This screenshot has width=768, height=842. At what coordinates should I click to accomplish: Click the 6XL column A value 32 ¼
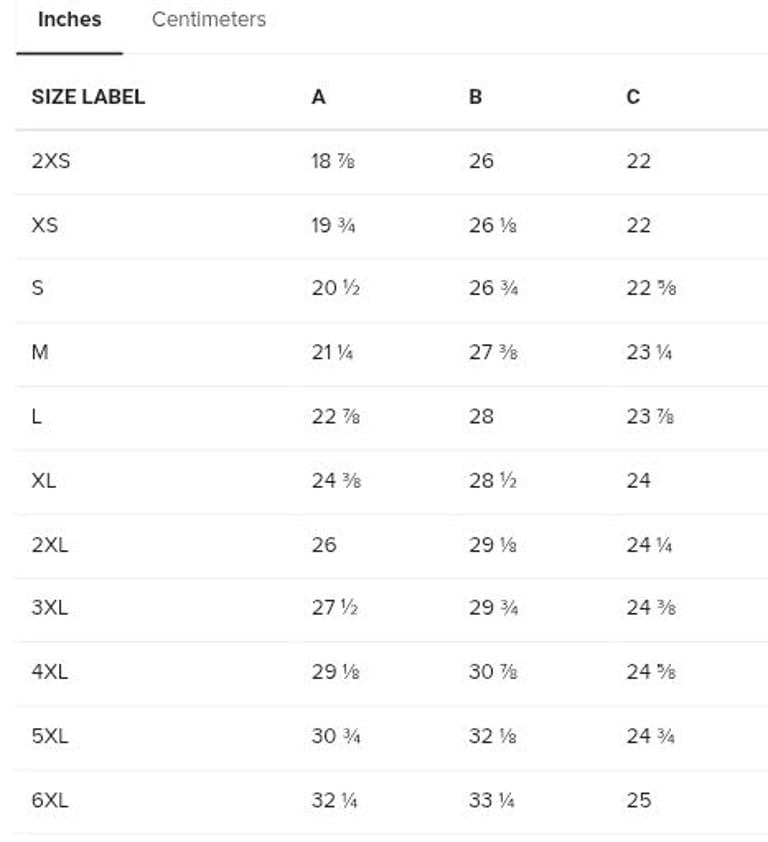[x=335, y=800]
